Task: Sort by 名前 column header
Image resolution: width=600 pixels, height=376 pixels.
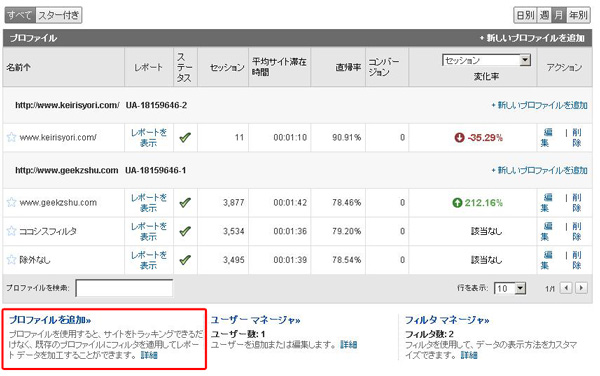Action: click(18, 67)
